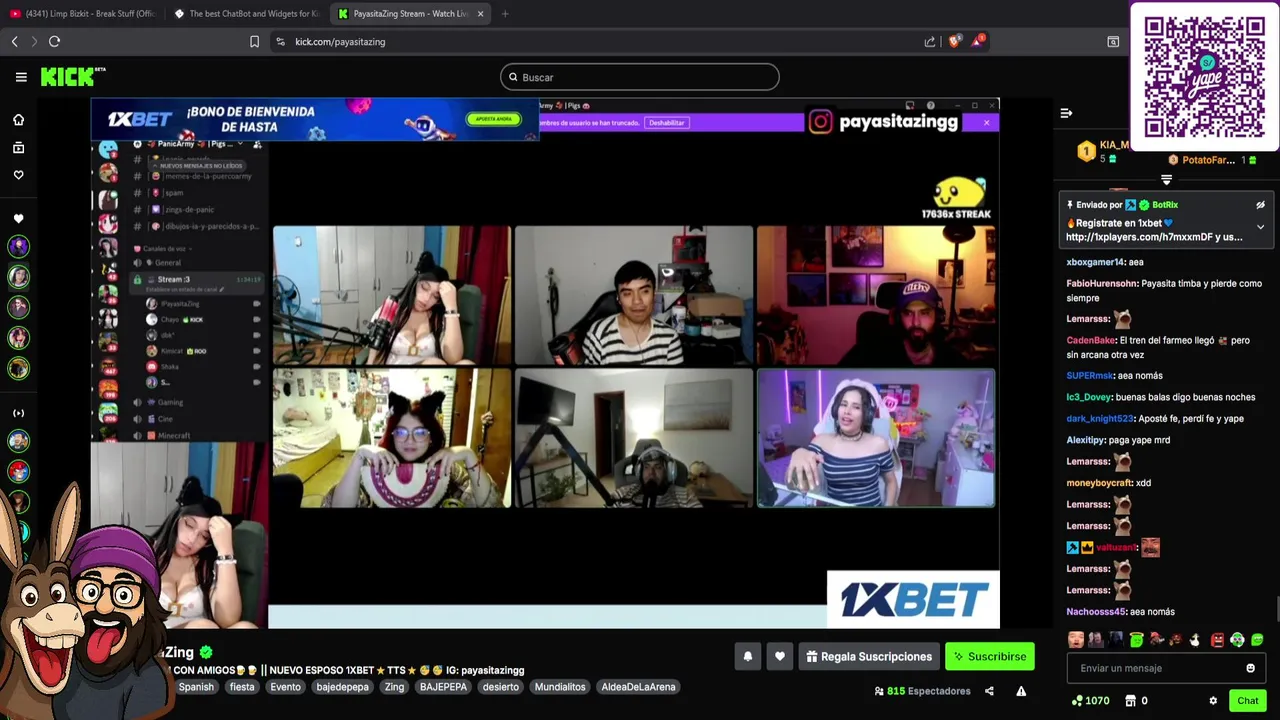The width and height of the screenshot is (1280, 720).
Task: Click 1XBET welcome bonus banner ad
Action: point(315,120)
